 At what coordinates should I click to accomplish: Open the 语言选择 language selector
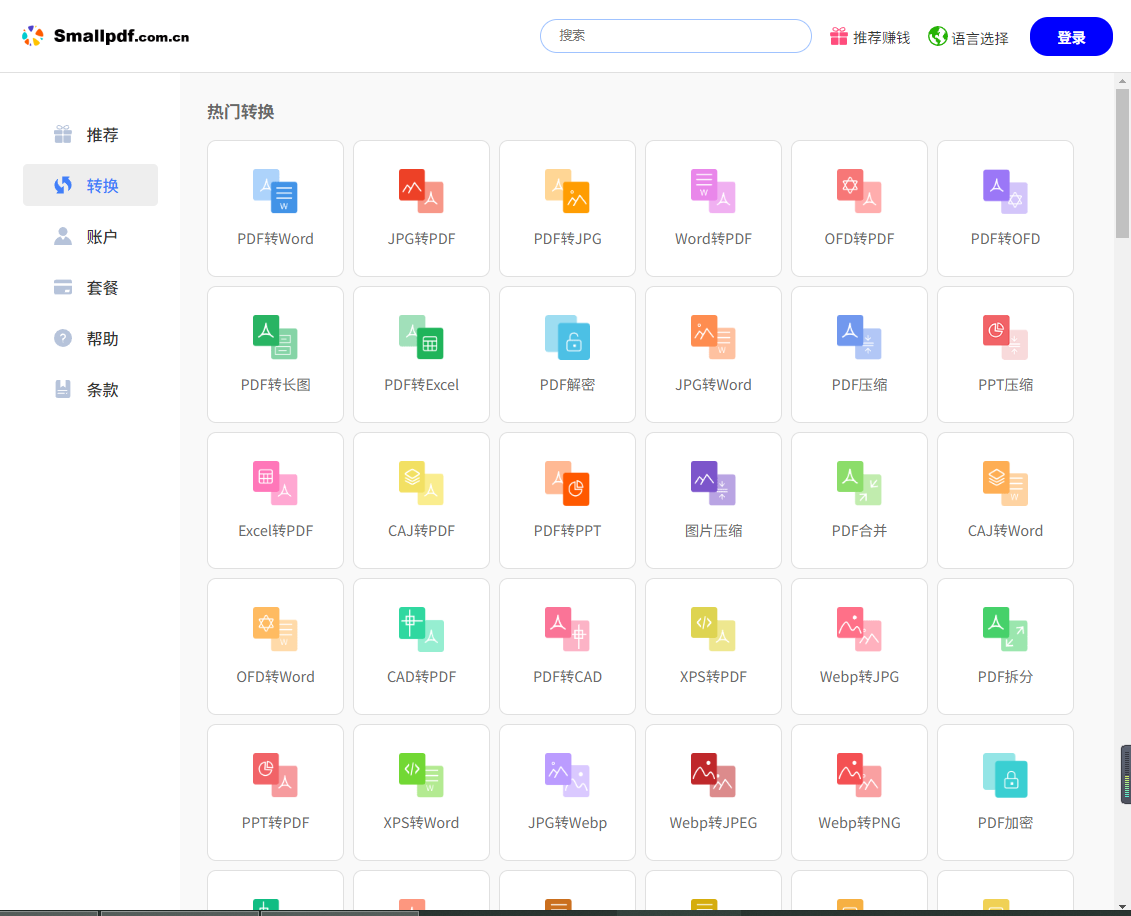[968, 37]
